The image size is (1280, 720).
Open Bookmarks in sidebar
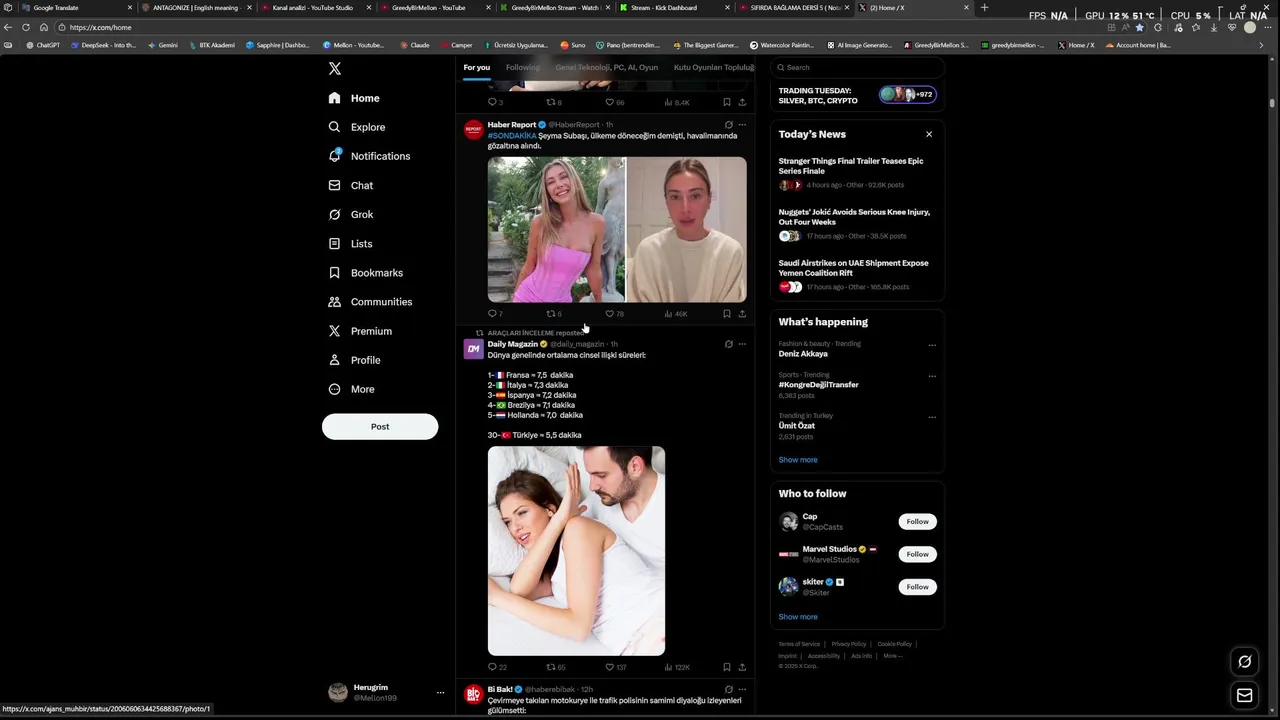(x=365, y=272)
